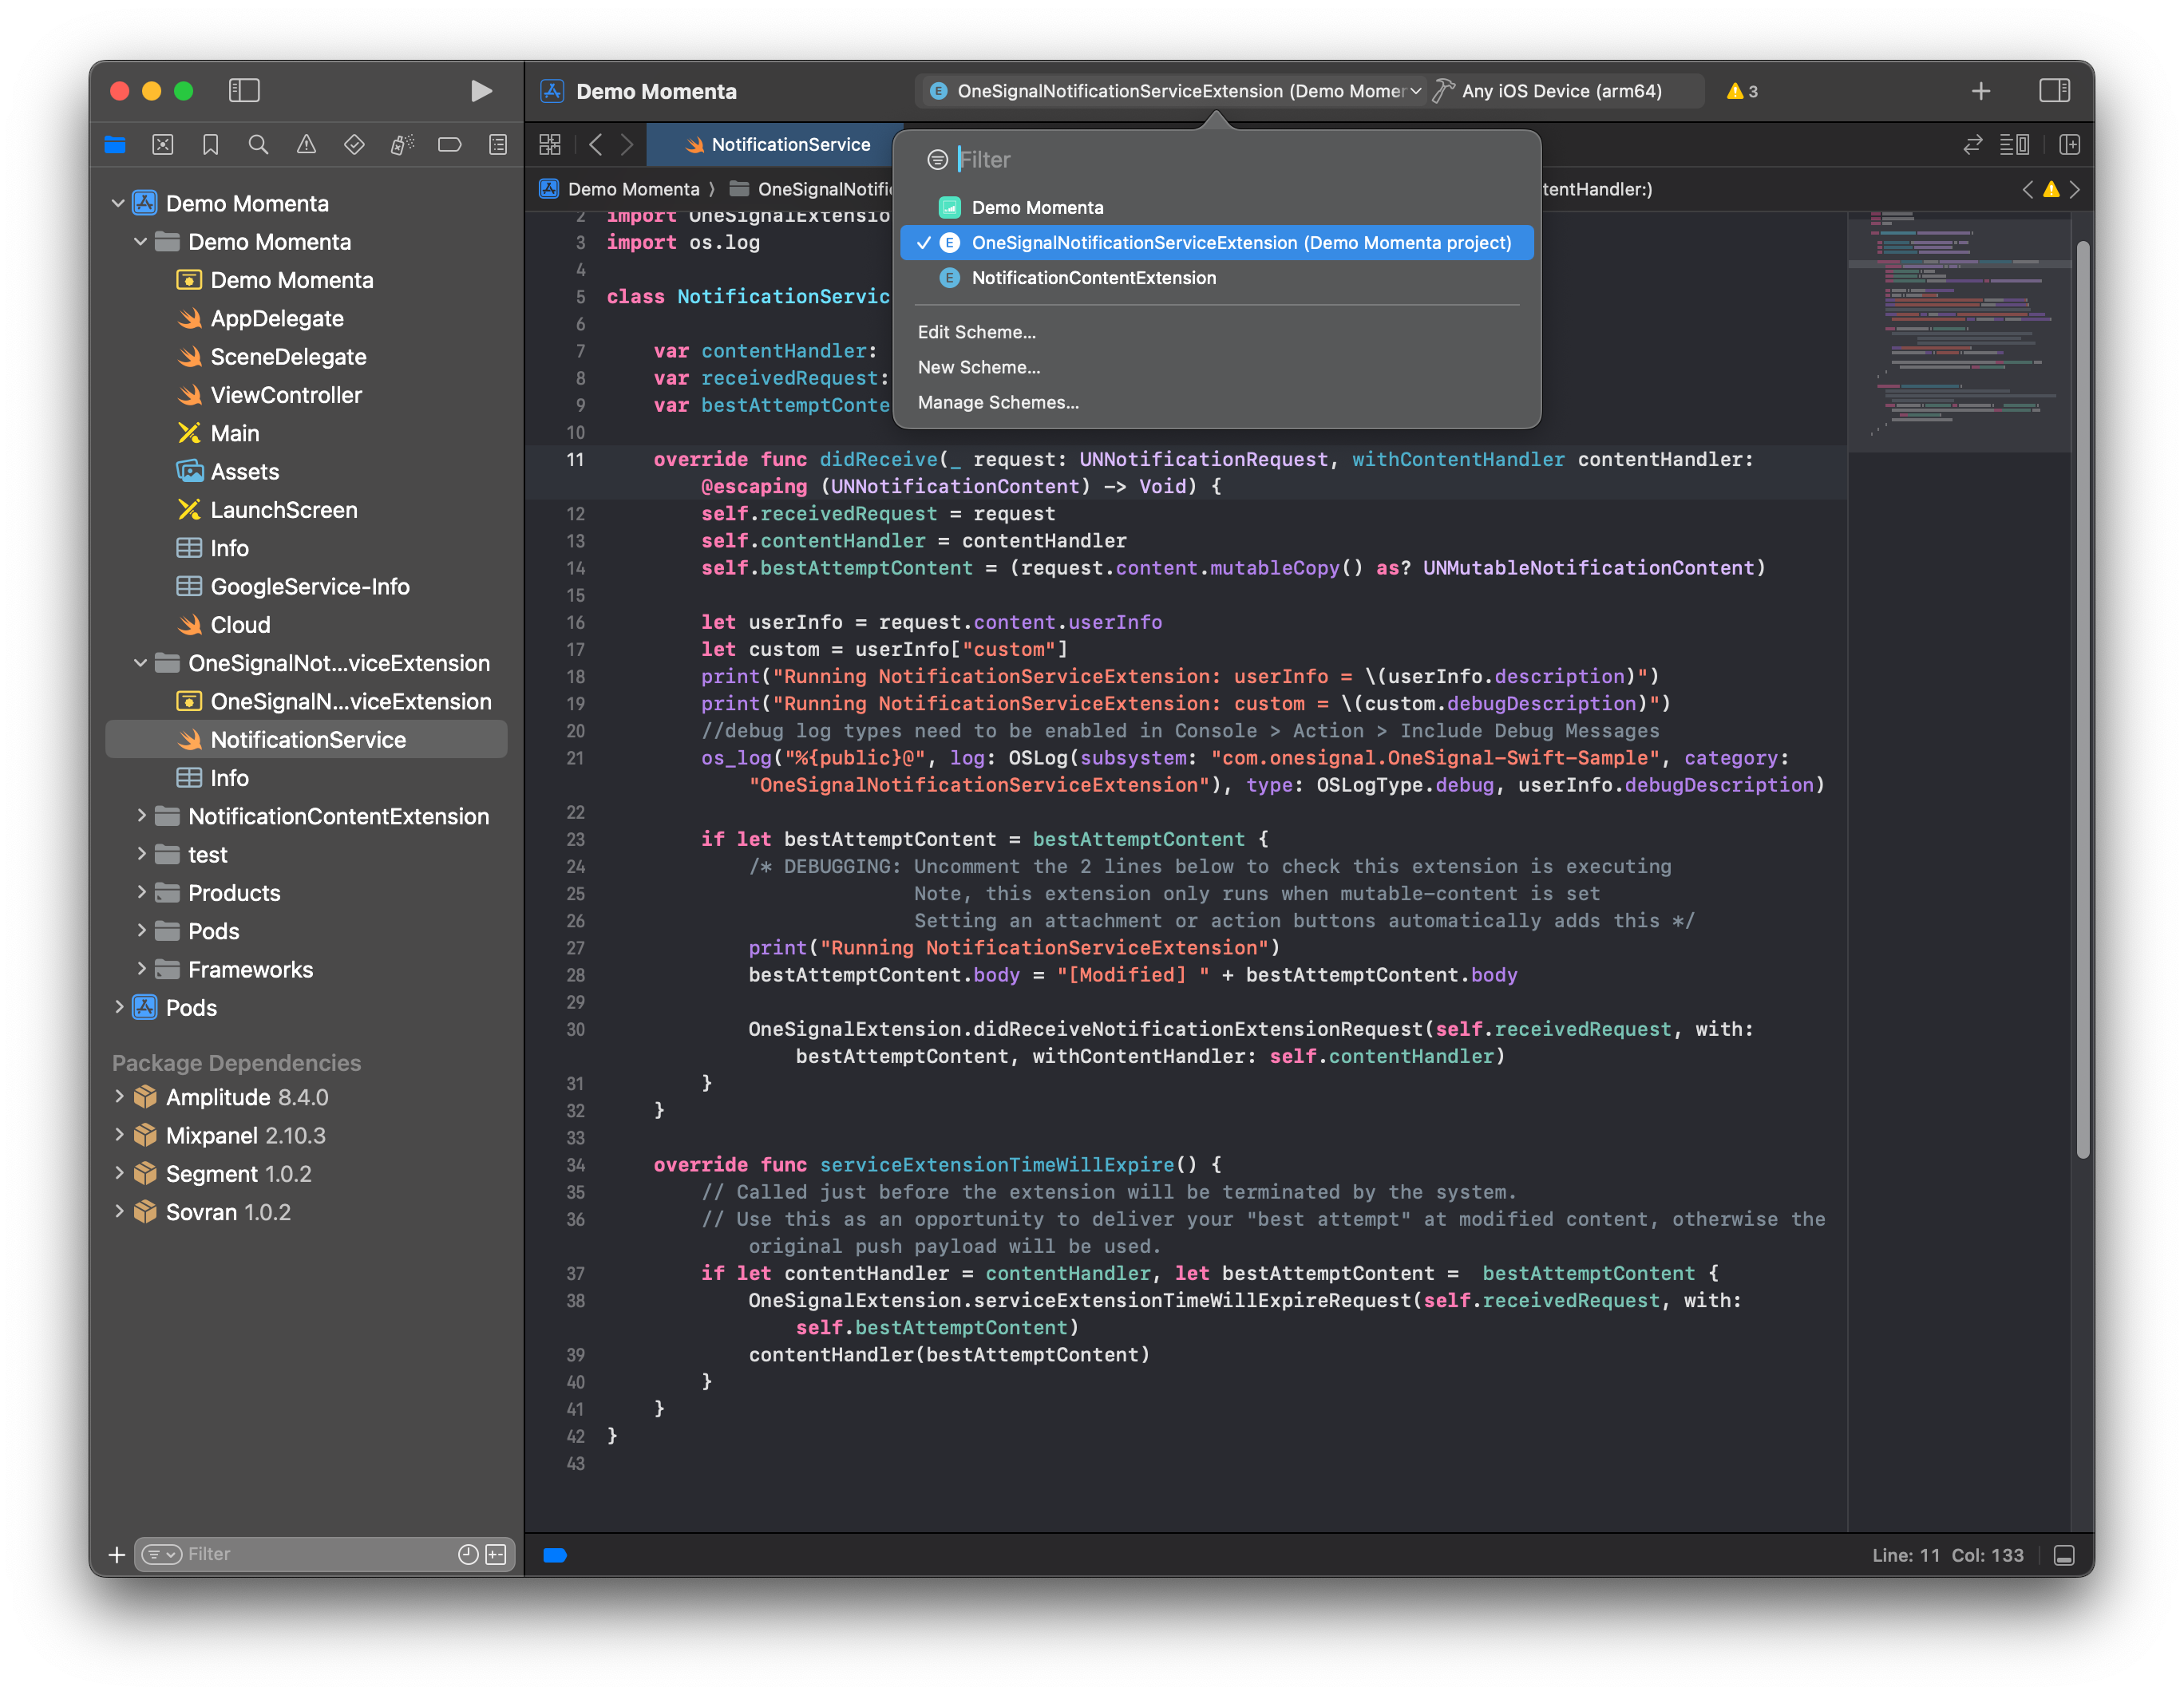Open the Report navigator icon
The image size is (2184, 1695).
click(498, 145)
